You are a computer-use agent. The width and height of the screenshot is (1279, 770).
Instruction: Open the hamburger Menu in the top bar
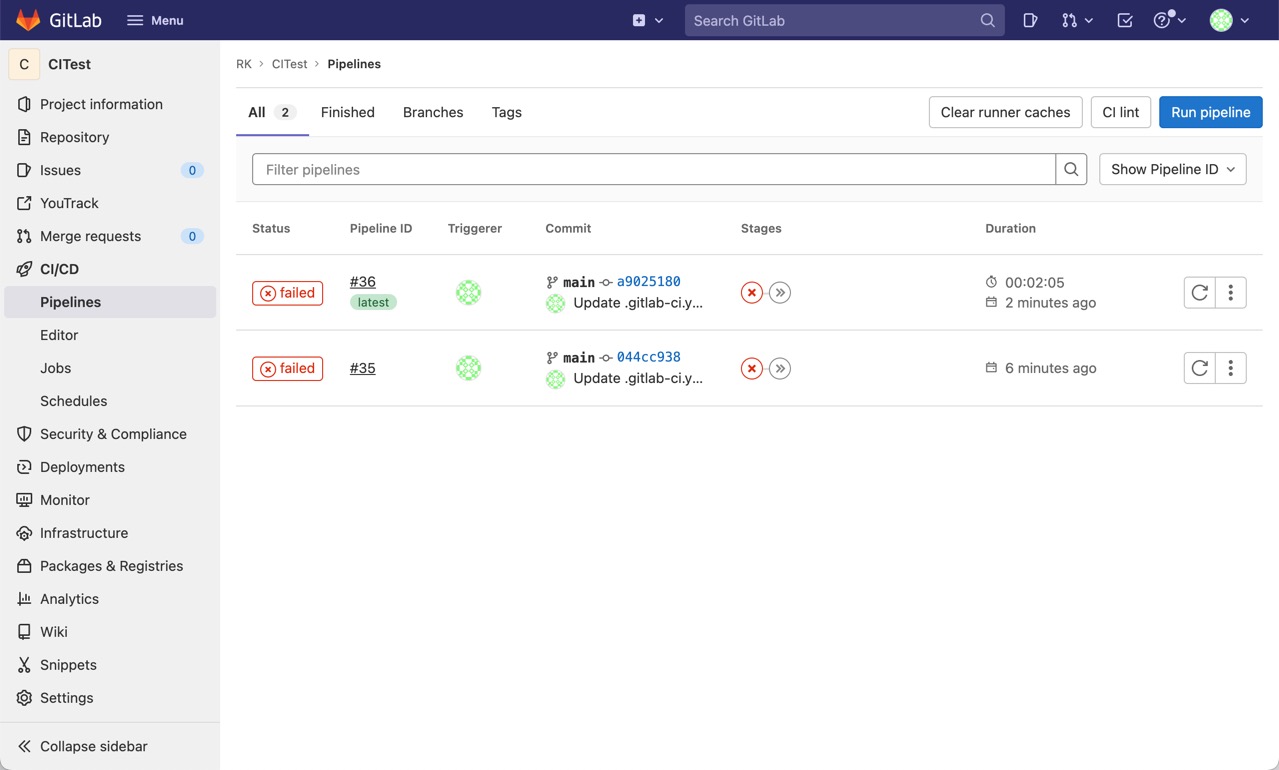pyautogui.click(x=155, y=20)
